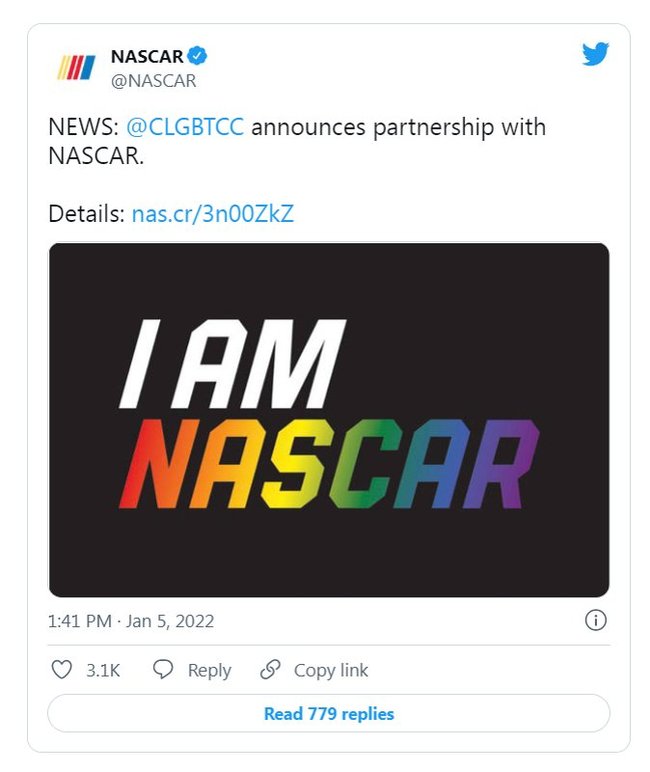
Task: Open the @NASCAR handle link
Action: click(153, 81)
